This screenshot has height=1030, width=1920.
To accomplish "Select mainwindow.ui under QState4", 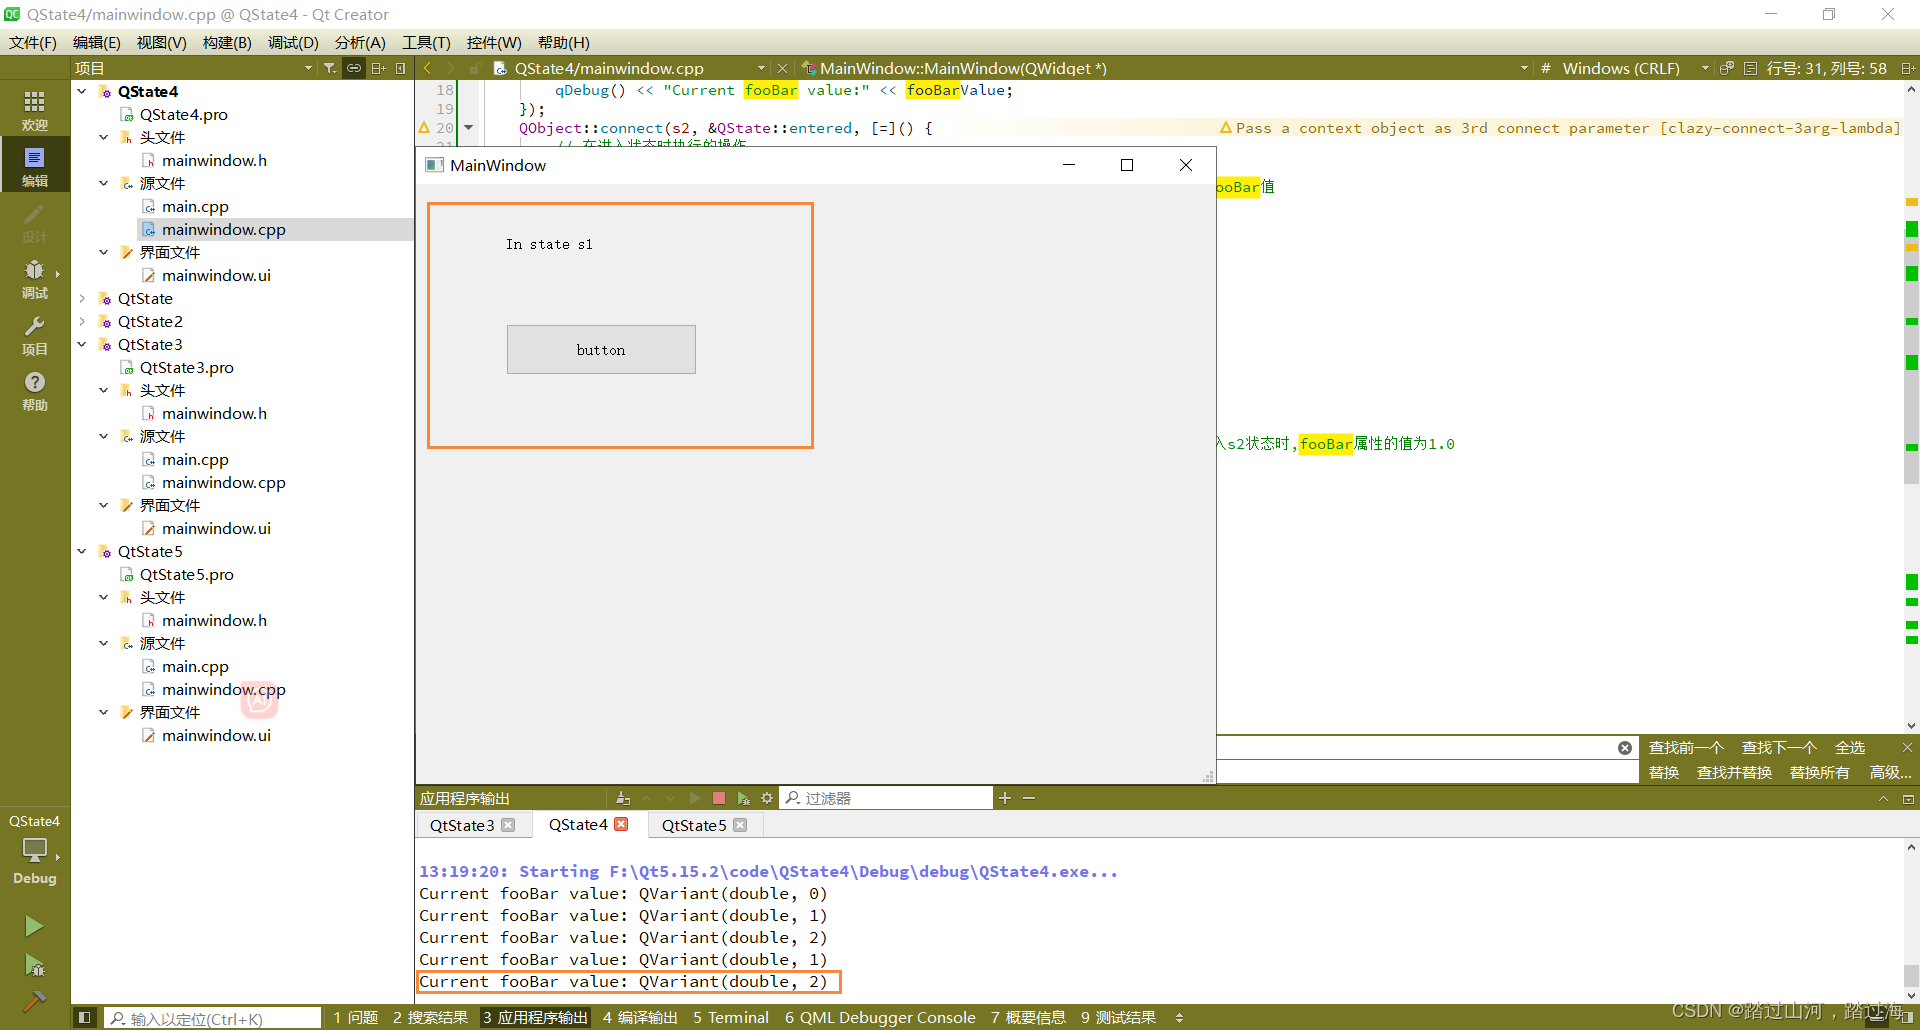I will [216, 275].
